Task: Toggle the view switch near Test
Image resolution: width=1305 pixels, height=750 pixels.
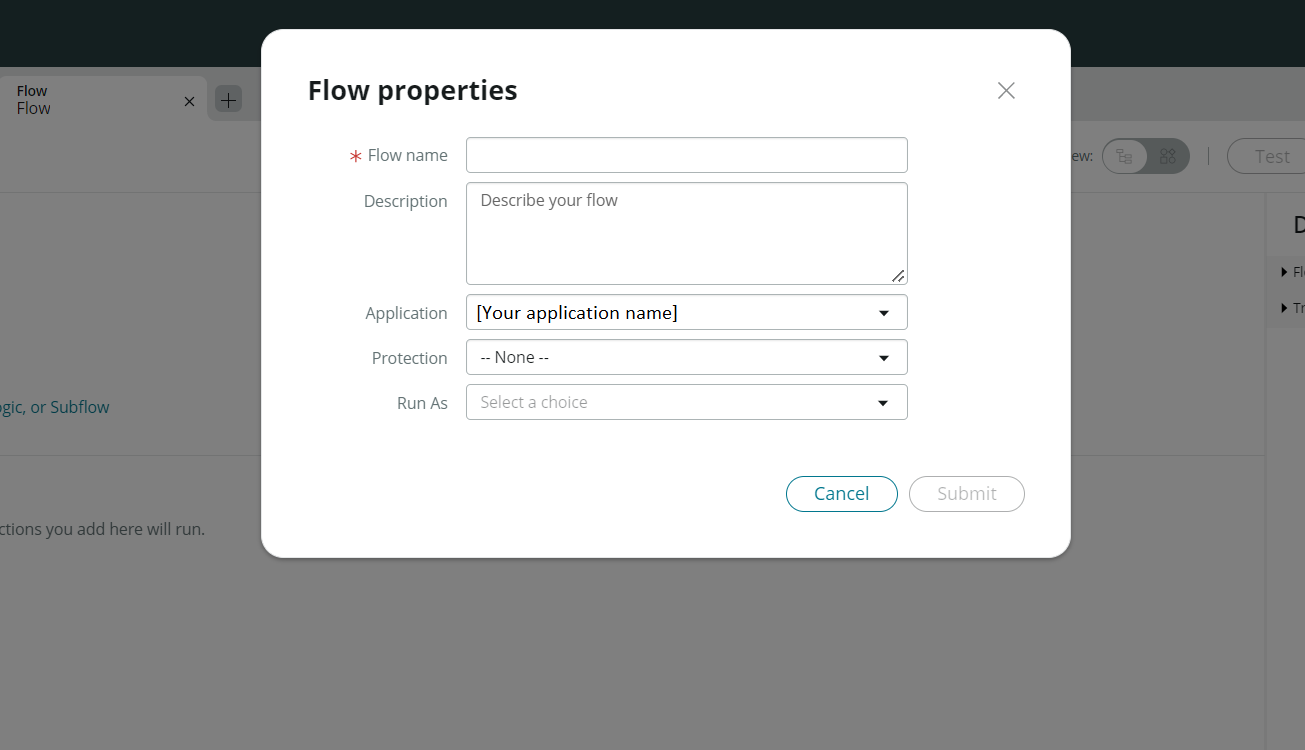Action: click(1145, 156)
